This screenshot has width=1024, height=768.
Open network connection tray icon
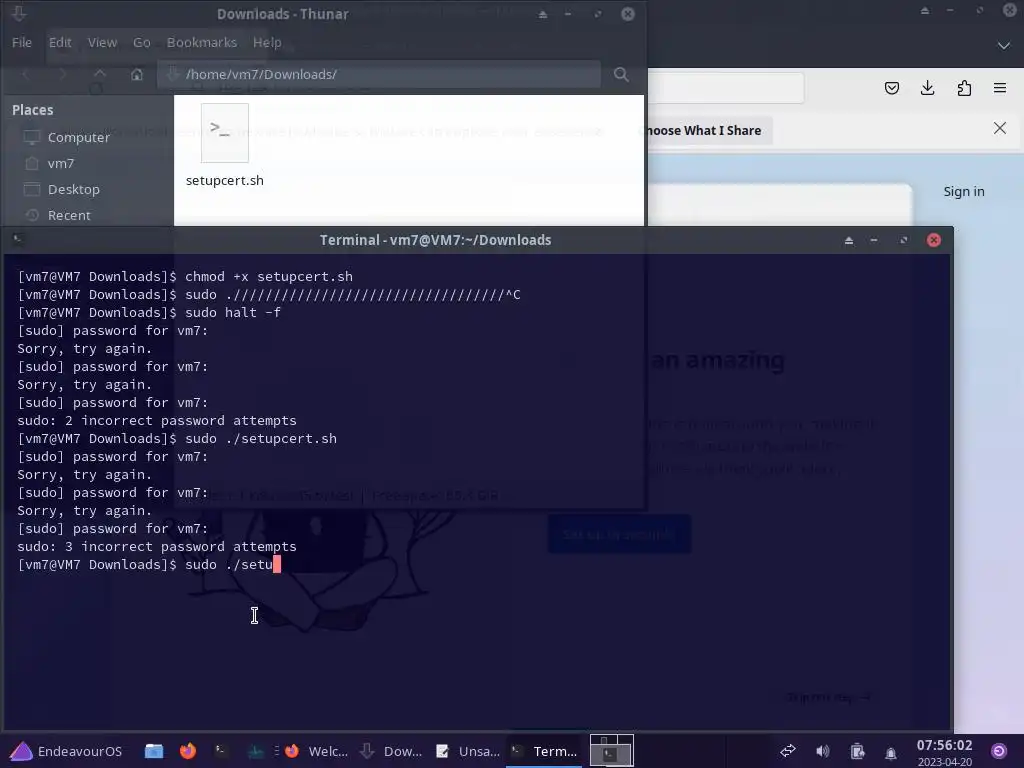tap(788, 751)
